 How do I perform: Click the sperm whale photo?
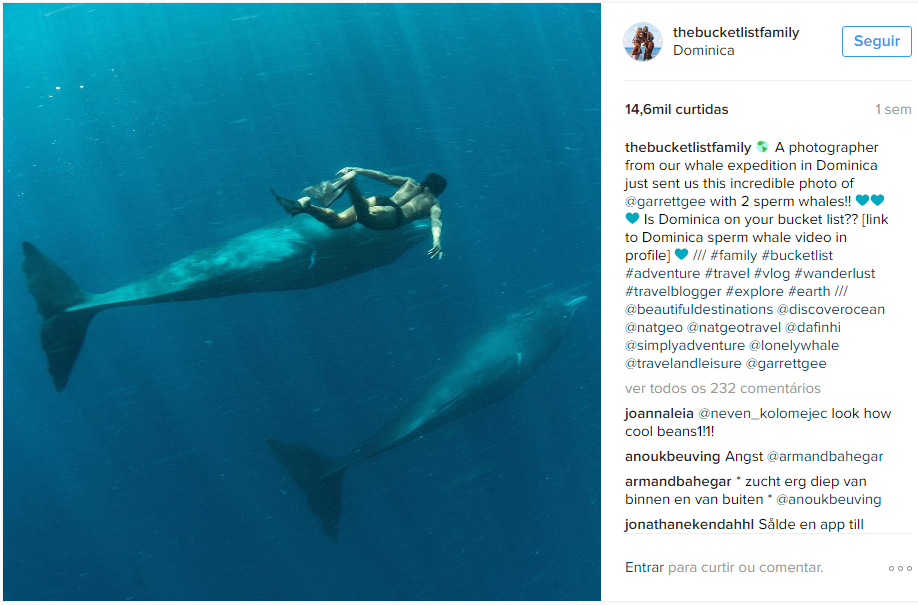coord(301,302)
